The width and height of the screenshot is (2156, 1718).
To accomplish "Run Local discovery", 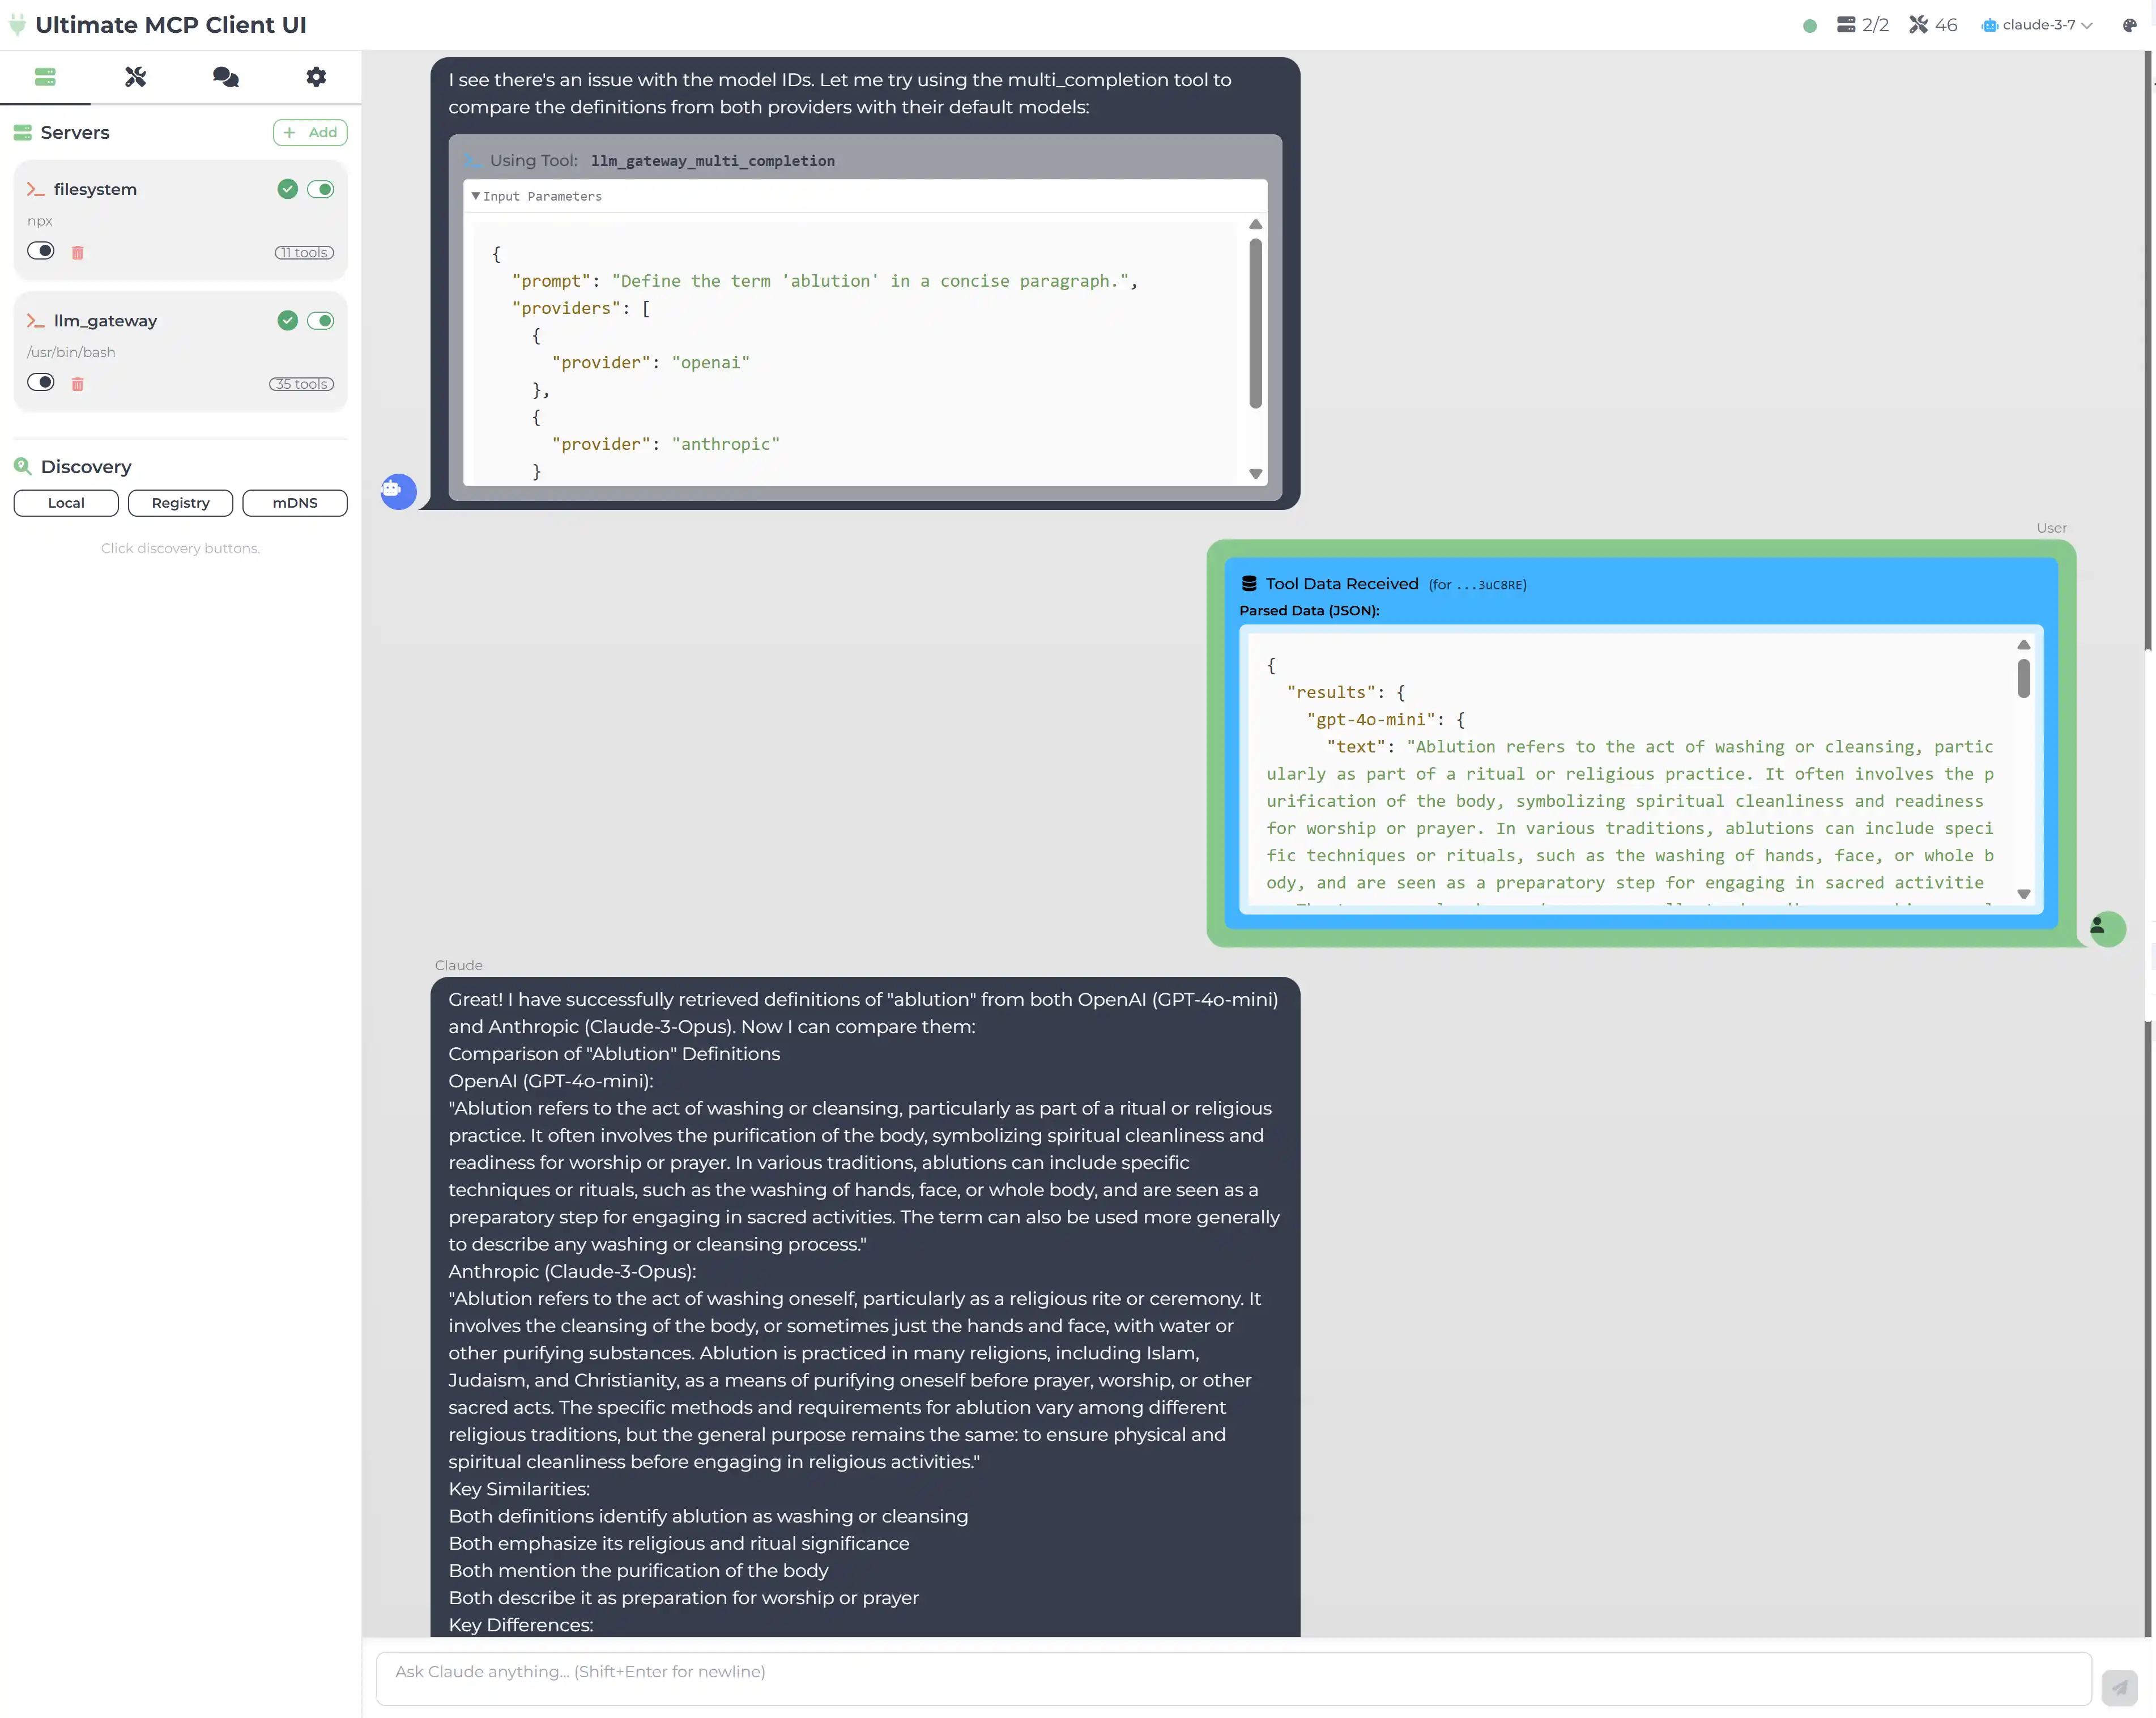I will 66,503.
